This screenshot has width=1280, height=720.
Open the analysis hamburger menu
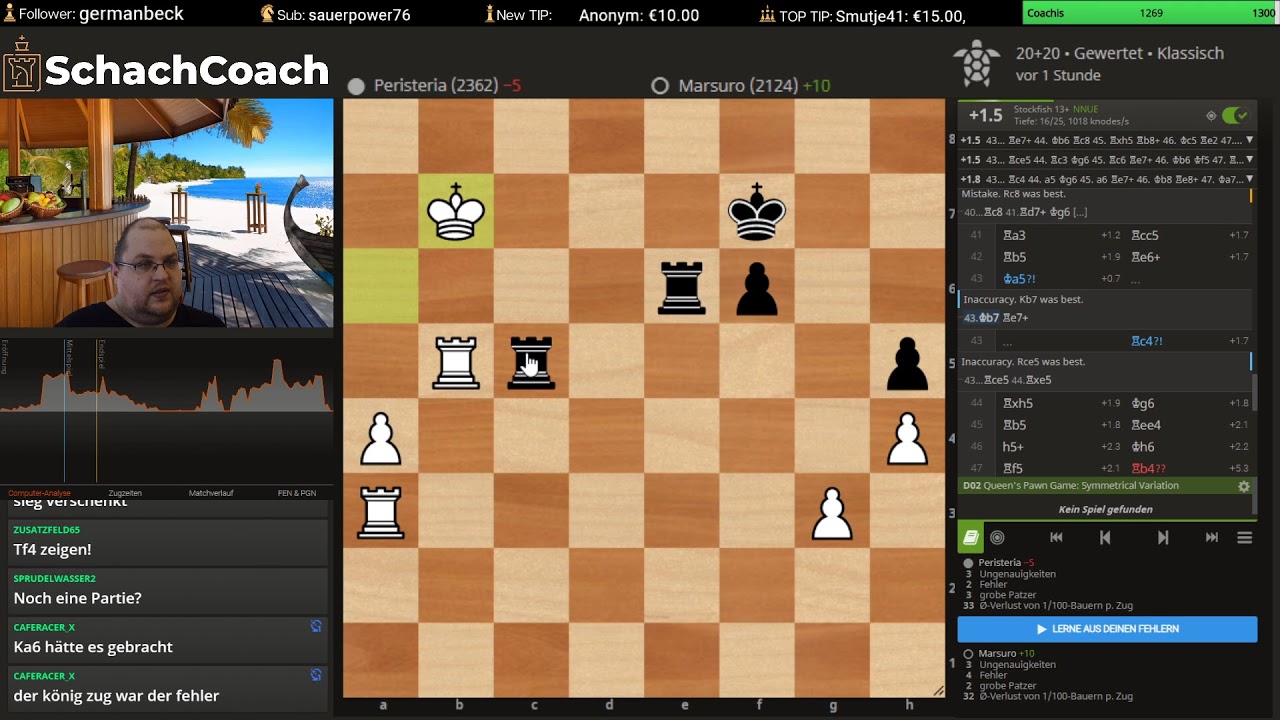point(1244,537)
